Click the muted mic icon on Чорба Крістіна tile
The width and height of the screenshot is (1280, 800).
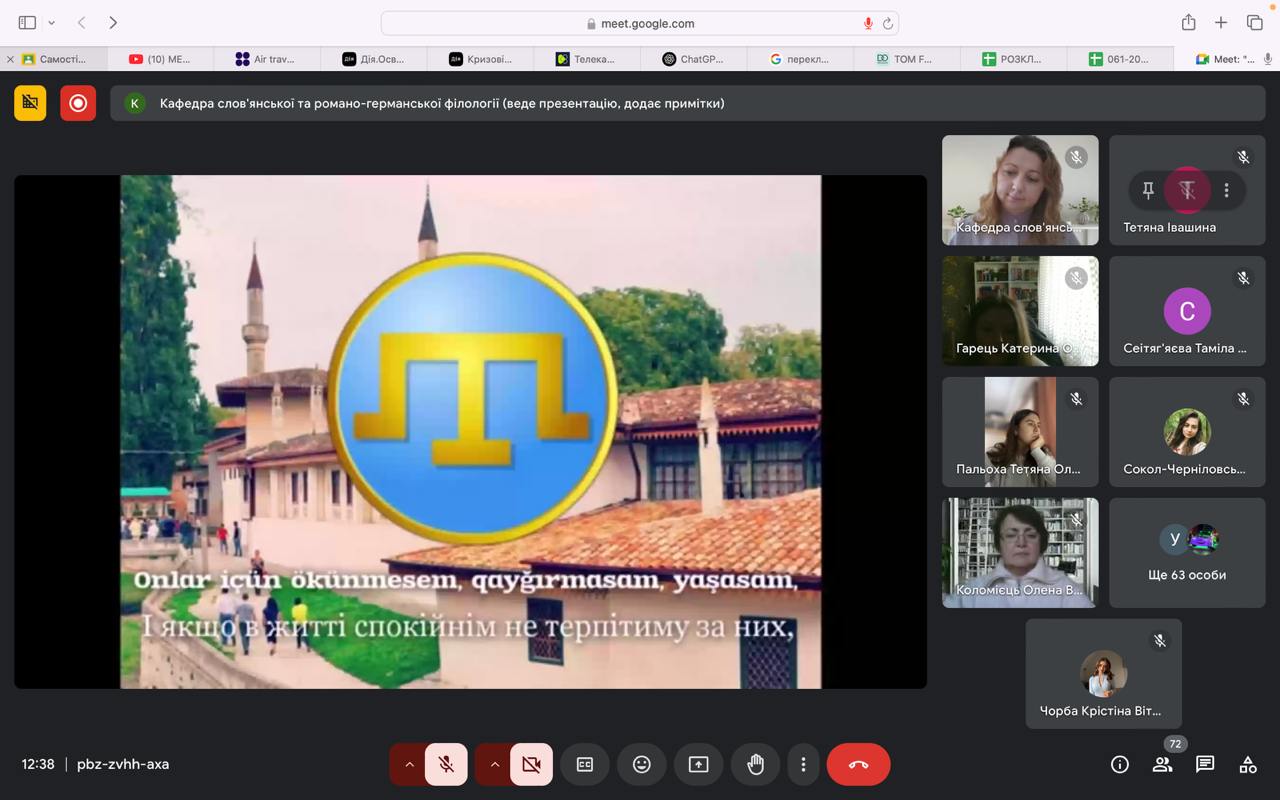pos(1160,641)
